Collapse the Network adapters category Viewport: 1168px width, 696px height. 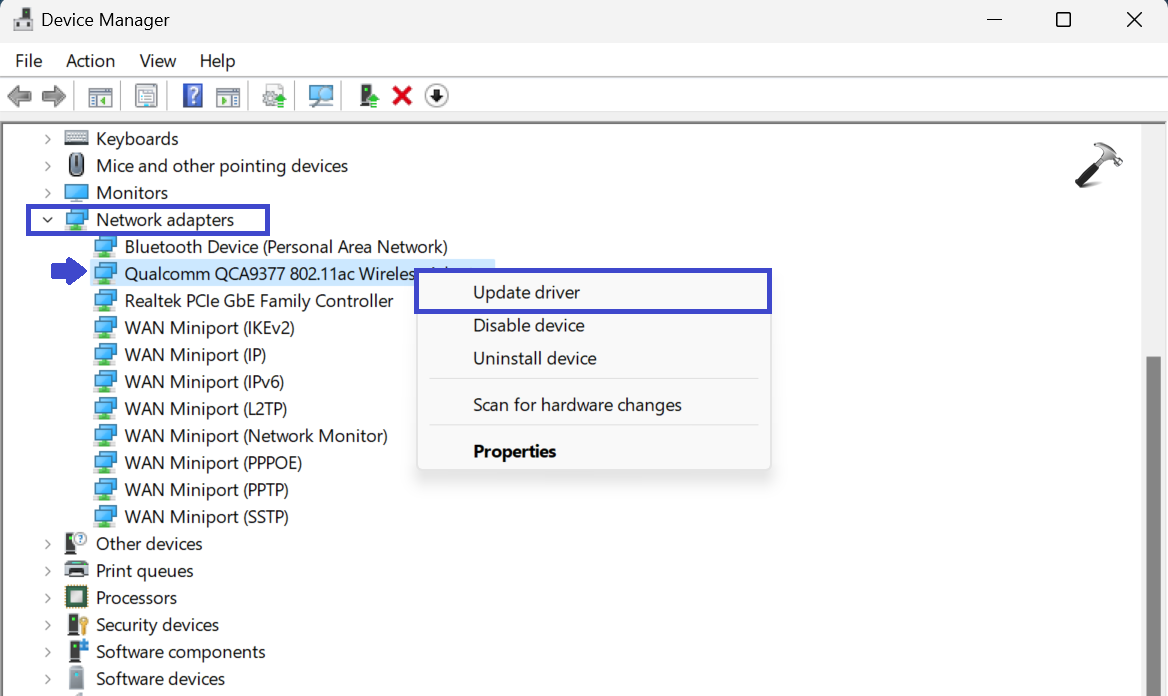tap(47, 220)
